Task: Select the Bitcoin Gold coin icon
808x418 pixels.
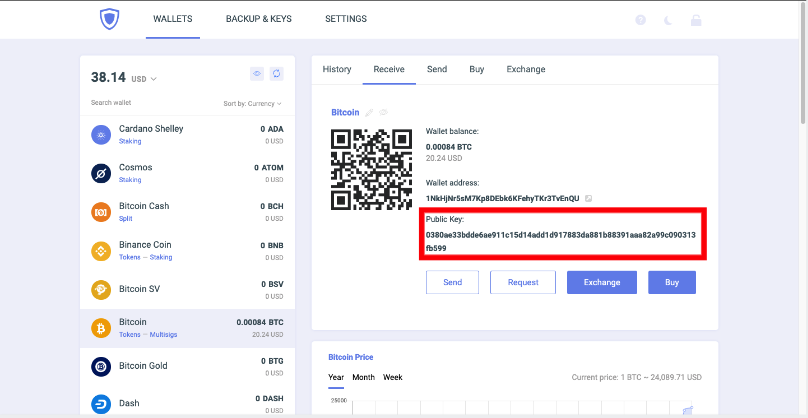Action: point(101,366)
